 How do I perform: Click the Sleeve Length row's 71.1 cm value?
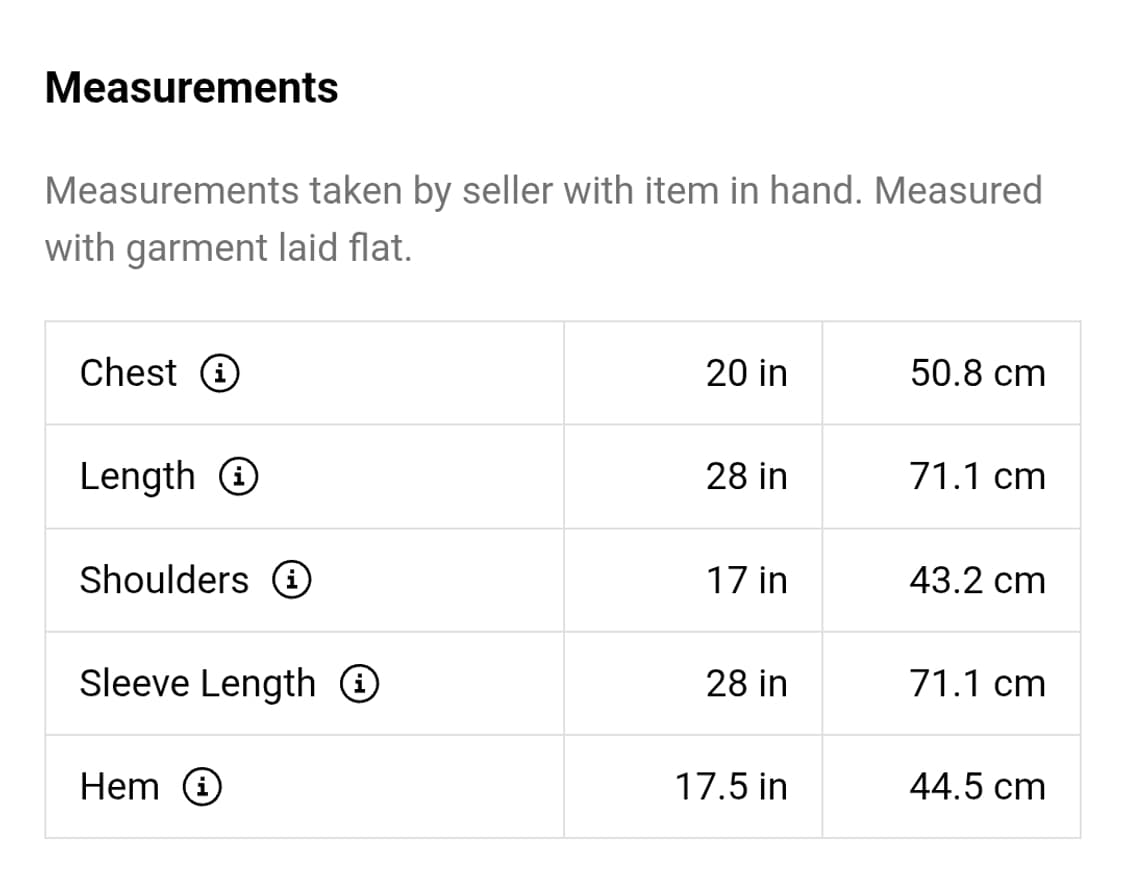point(977,684)
